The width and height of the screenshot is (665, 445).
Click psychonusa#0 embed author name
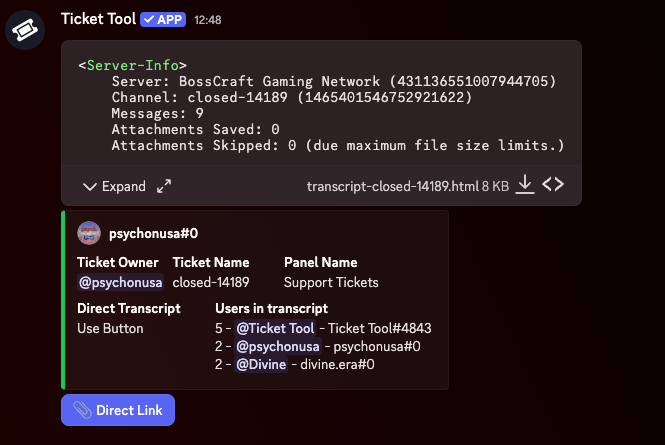[153, 233]
